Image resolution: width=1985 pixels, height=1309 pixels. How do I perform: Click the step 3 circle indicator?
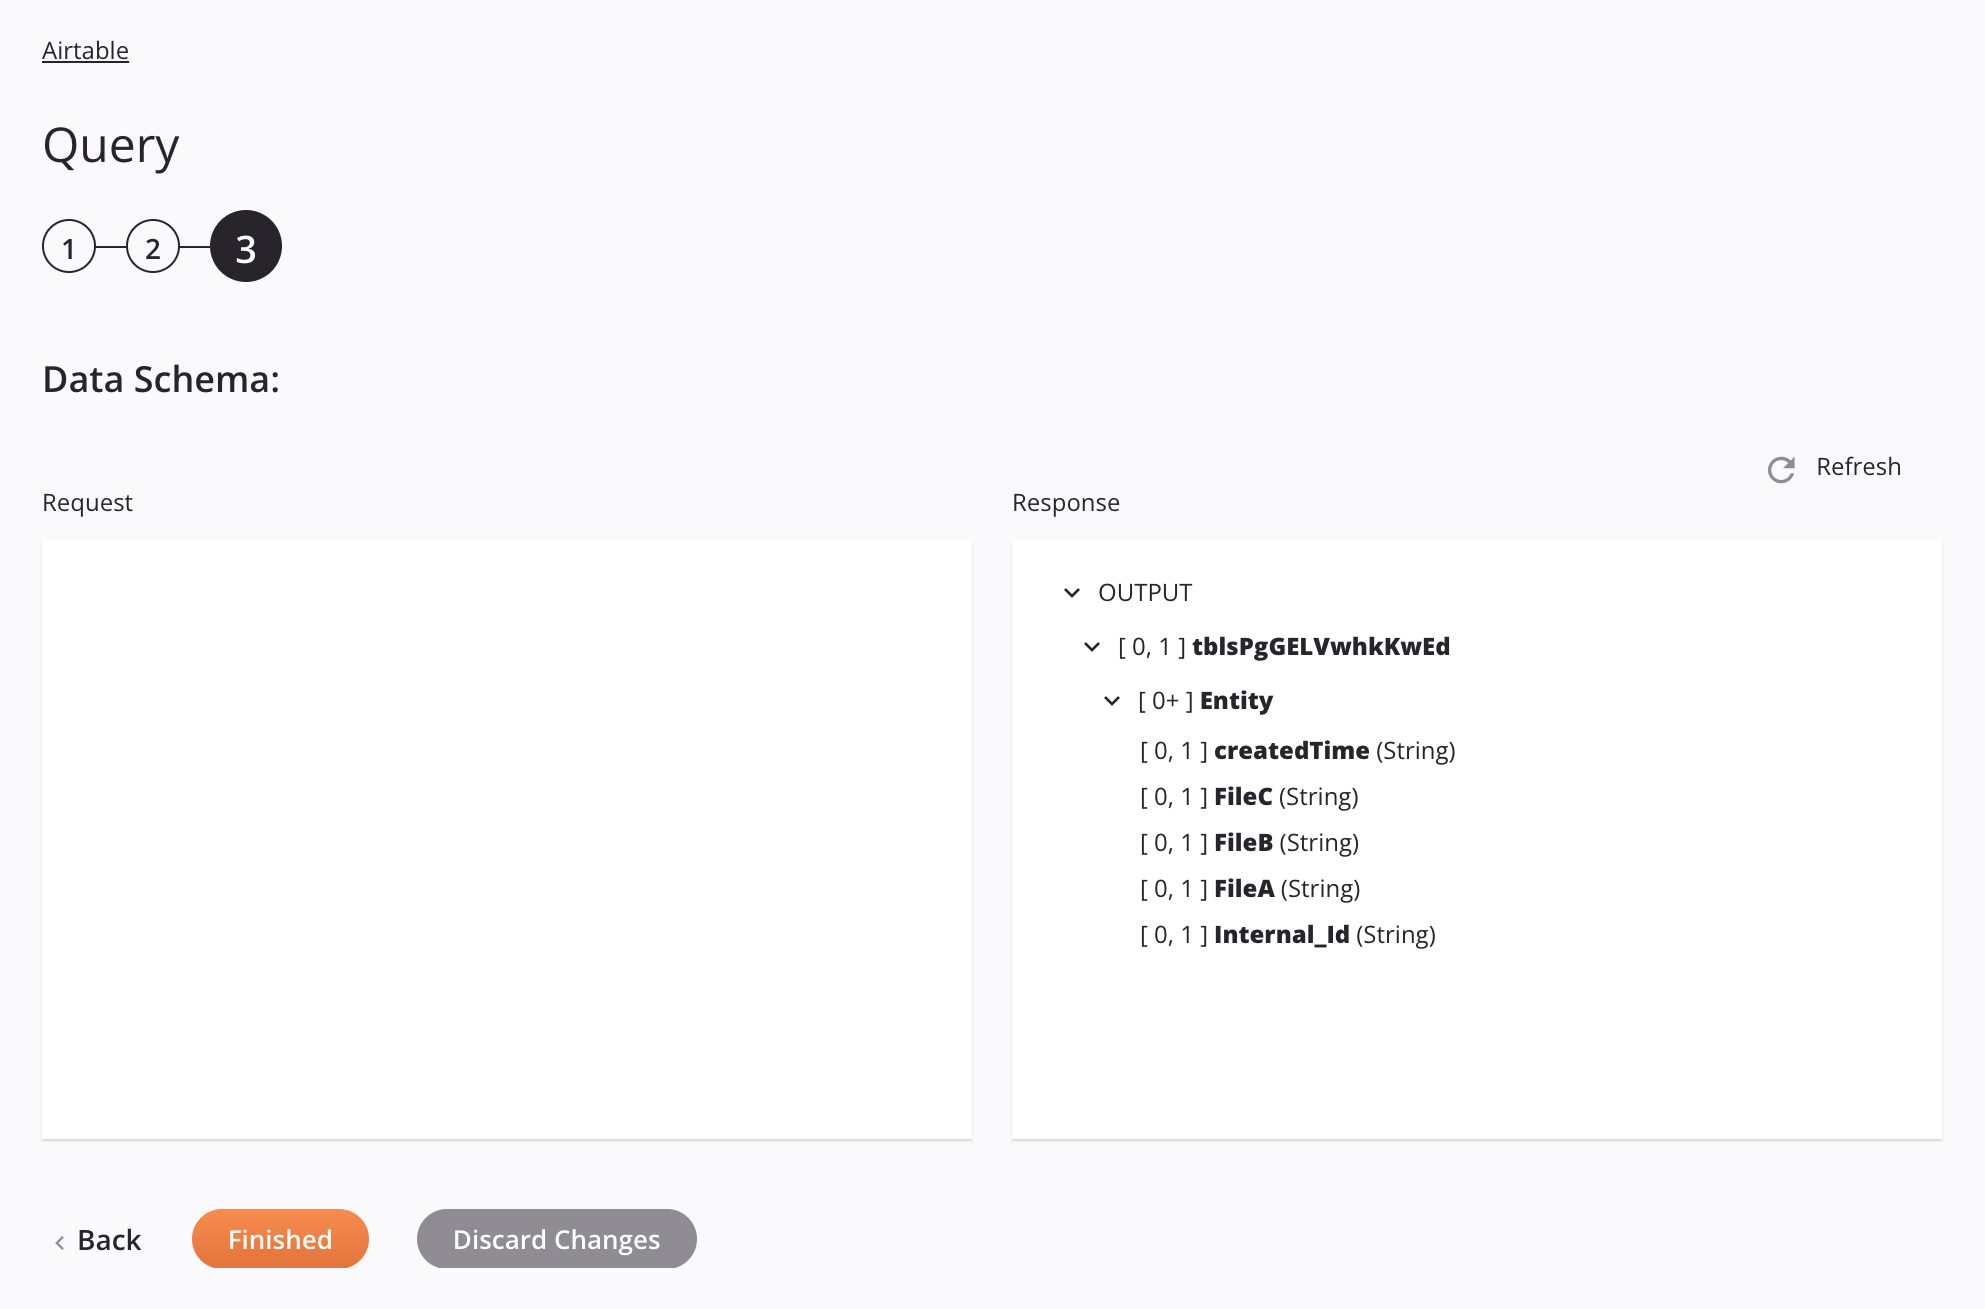(245, 245)
